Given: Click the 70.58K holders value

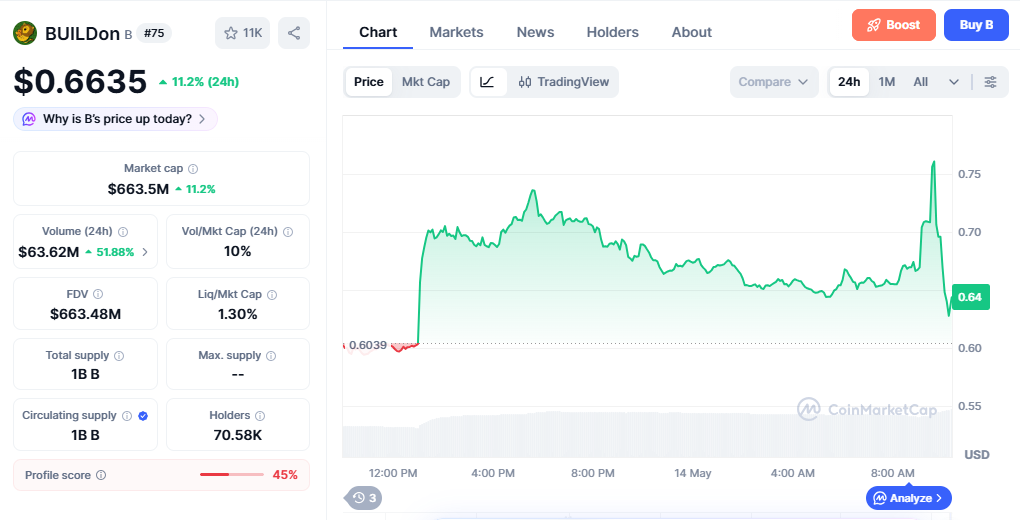Looking at the screenshot, I should 237,435.
